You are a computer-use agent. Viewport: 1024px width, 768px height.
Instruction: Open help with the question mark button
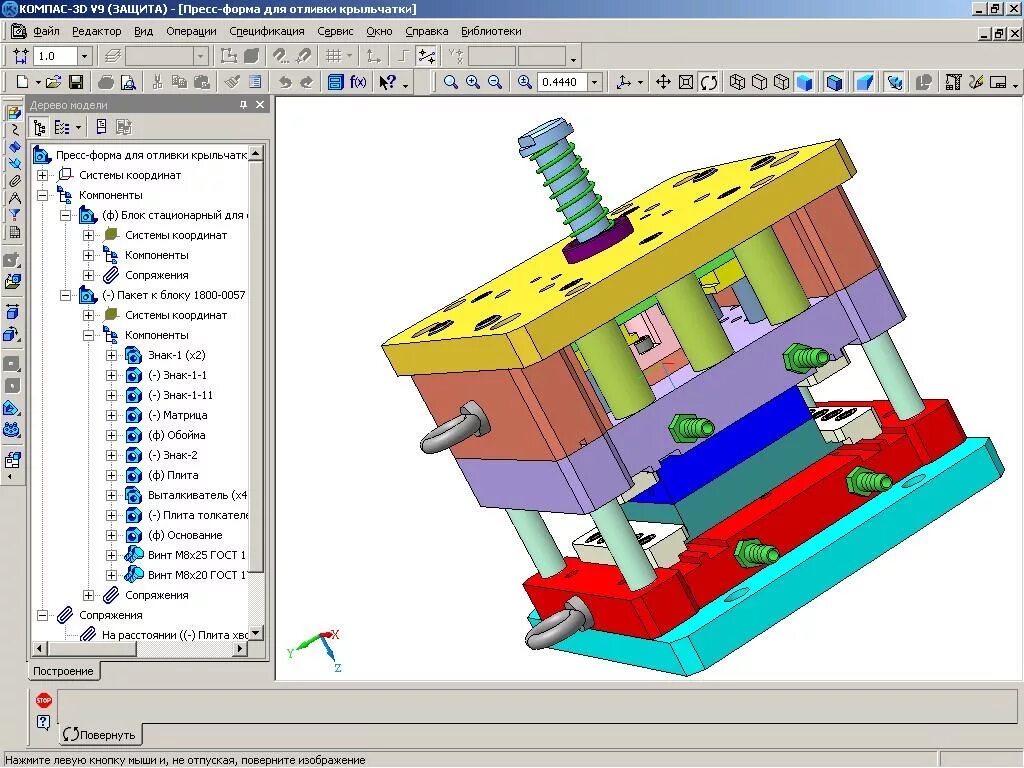[44, 722]
